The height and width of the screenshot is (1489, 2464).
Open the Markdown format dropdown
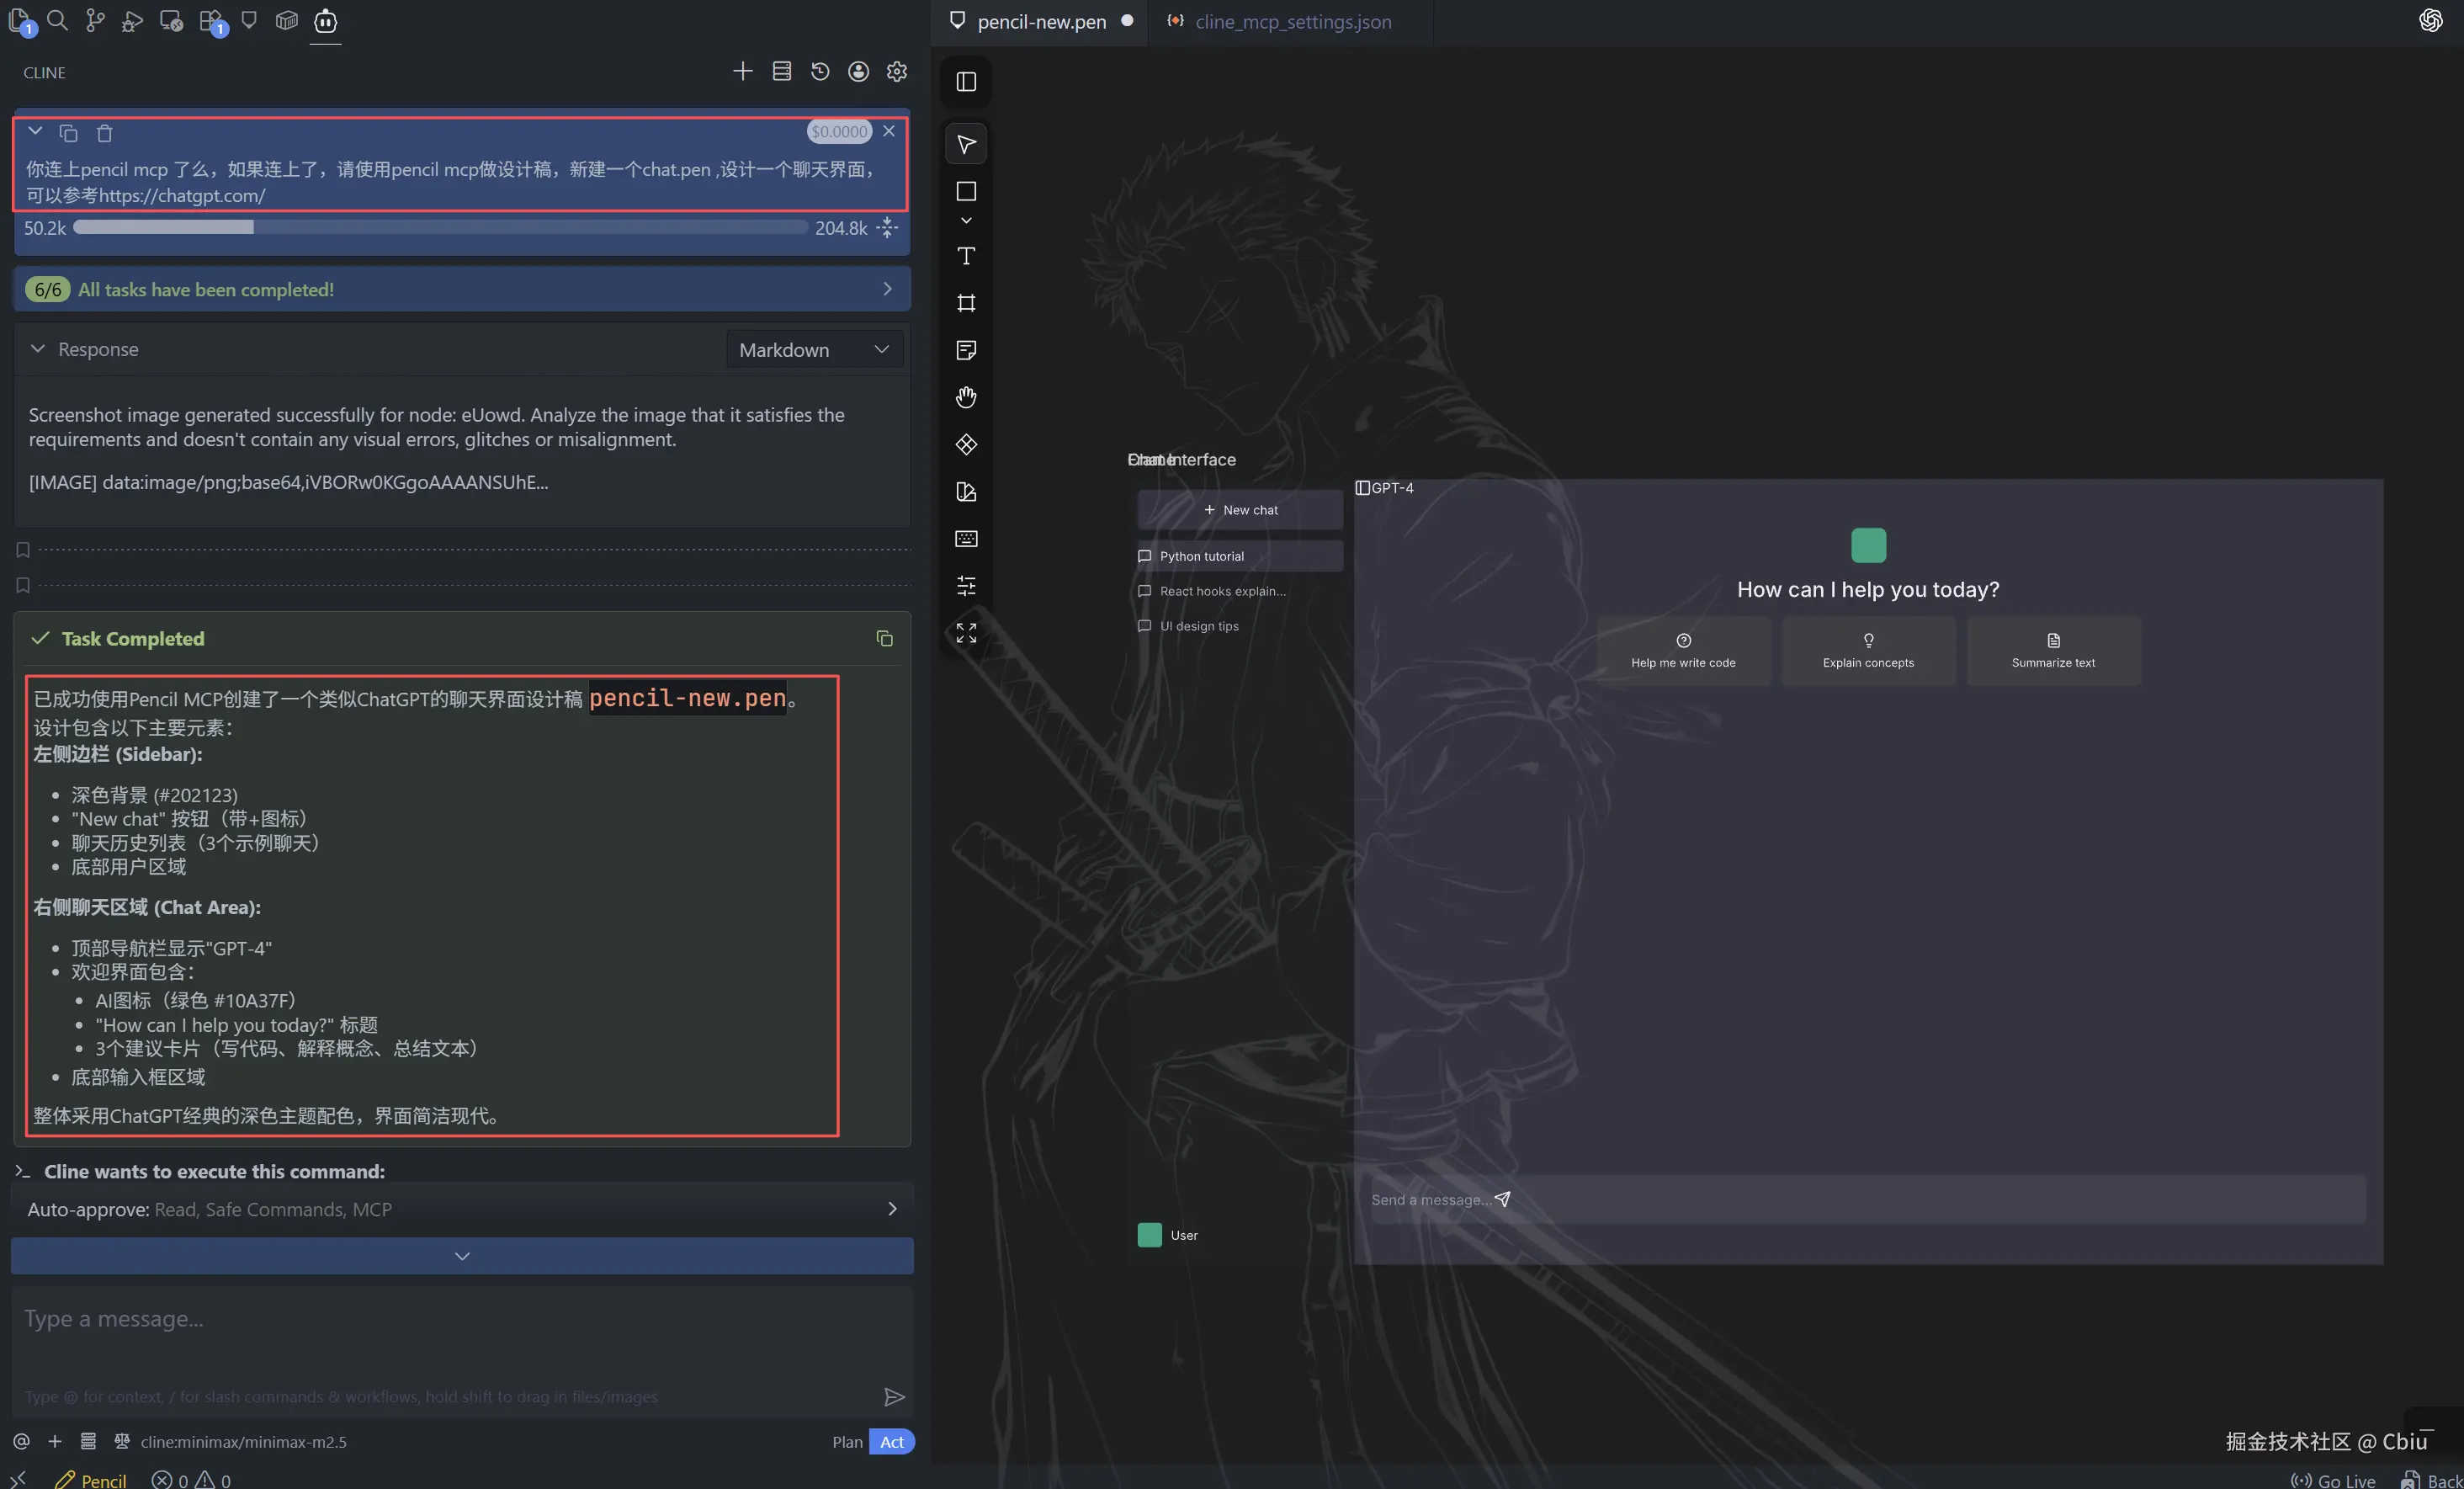pyautogui.click(x=814, y=350)
